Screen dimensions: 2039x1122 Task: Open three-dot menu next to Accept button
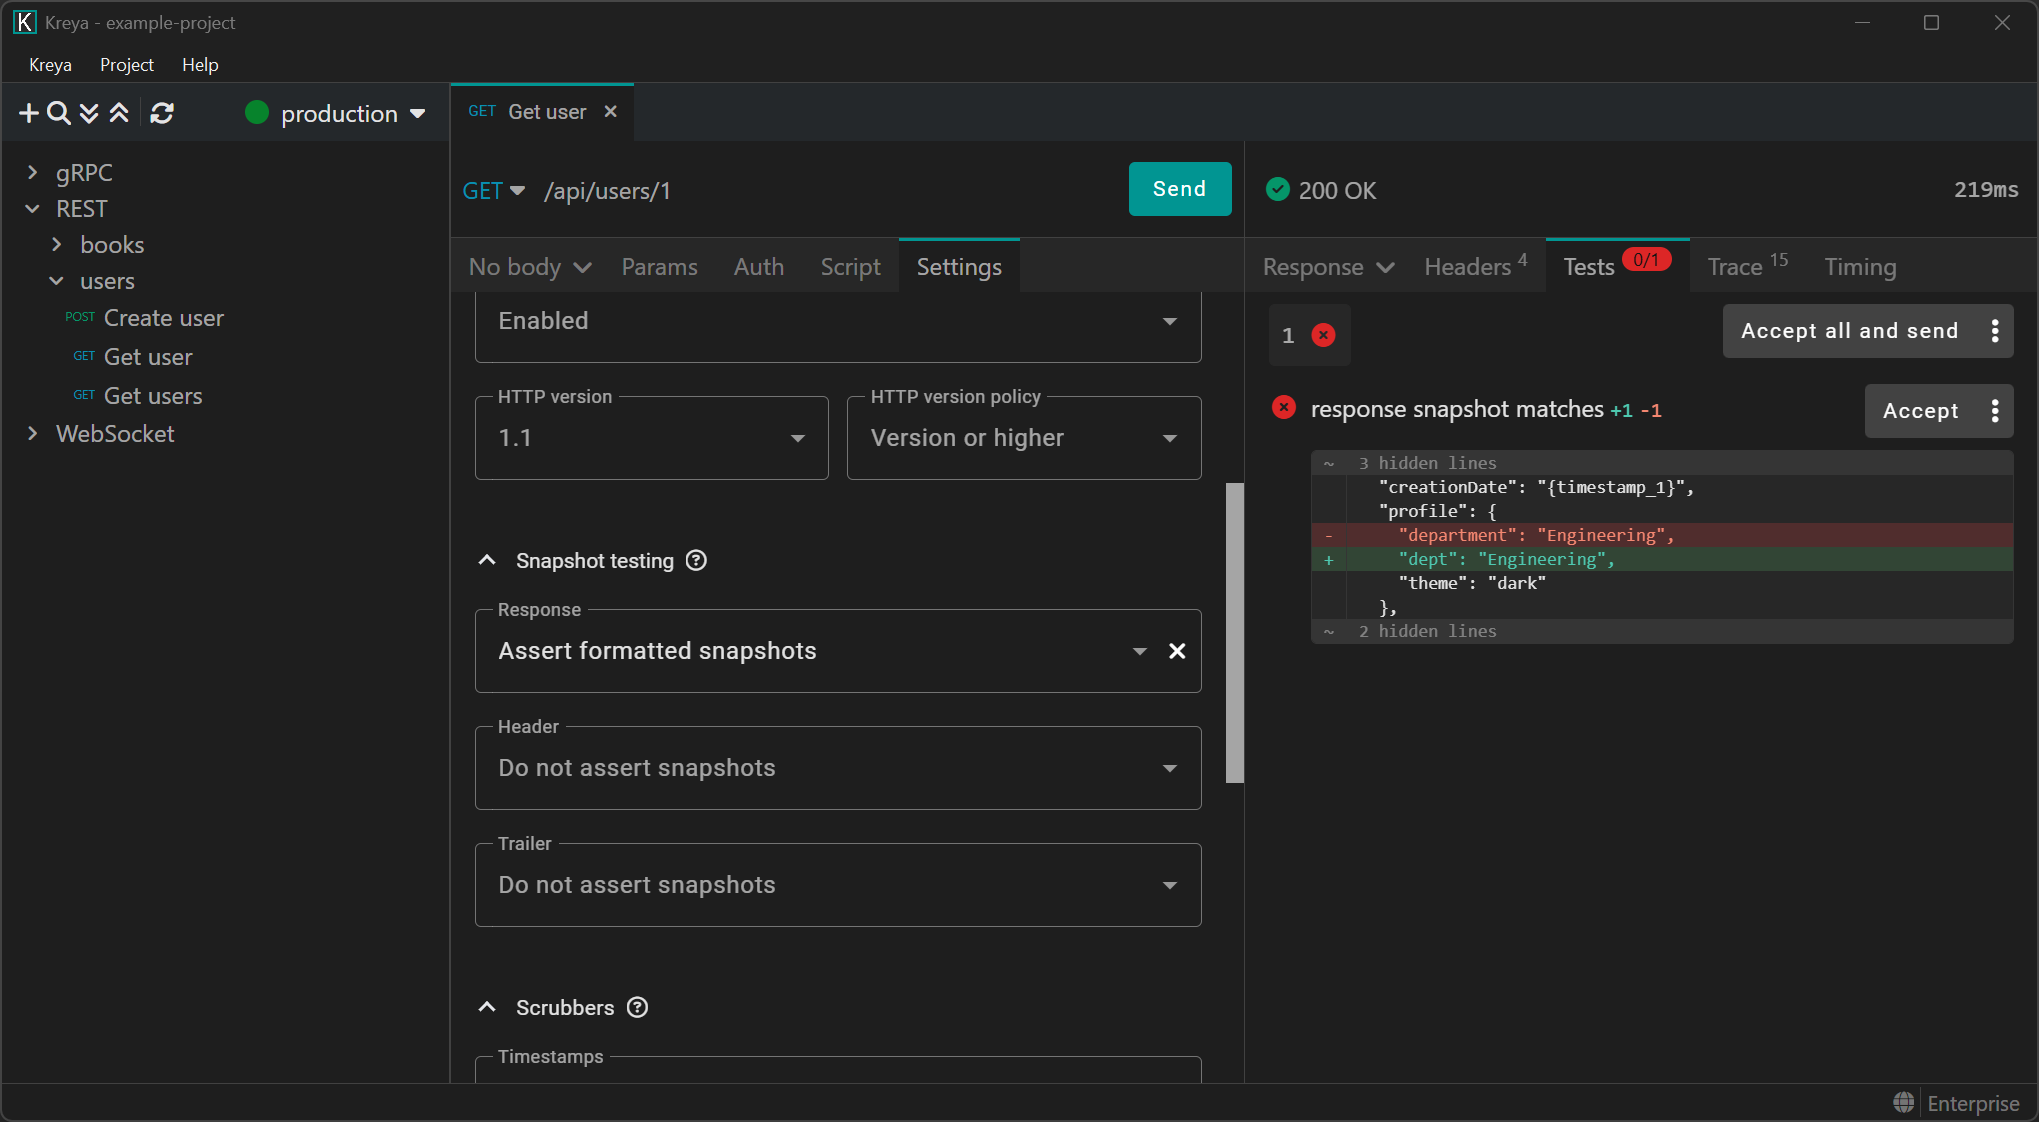point(1995,411)
